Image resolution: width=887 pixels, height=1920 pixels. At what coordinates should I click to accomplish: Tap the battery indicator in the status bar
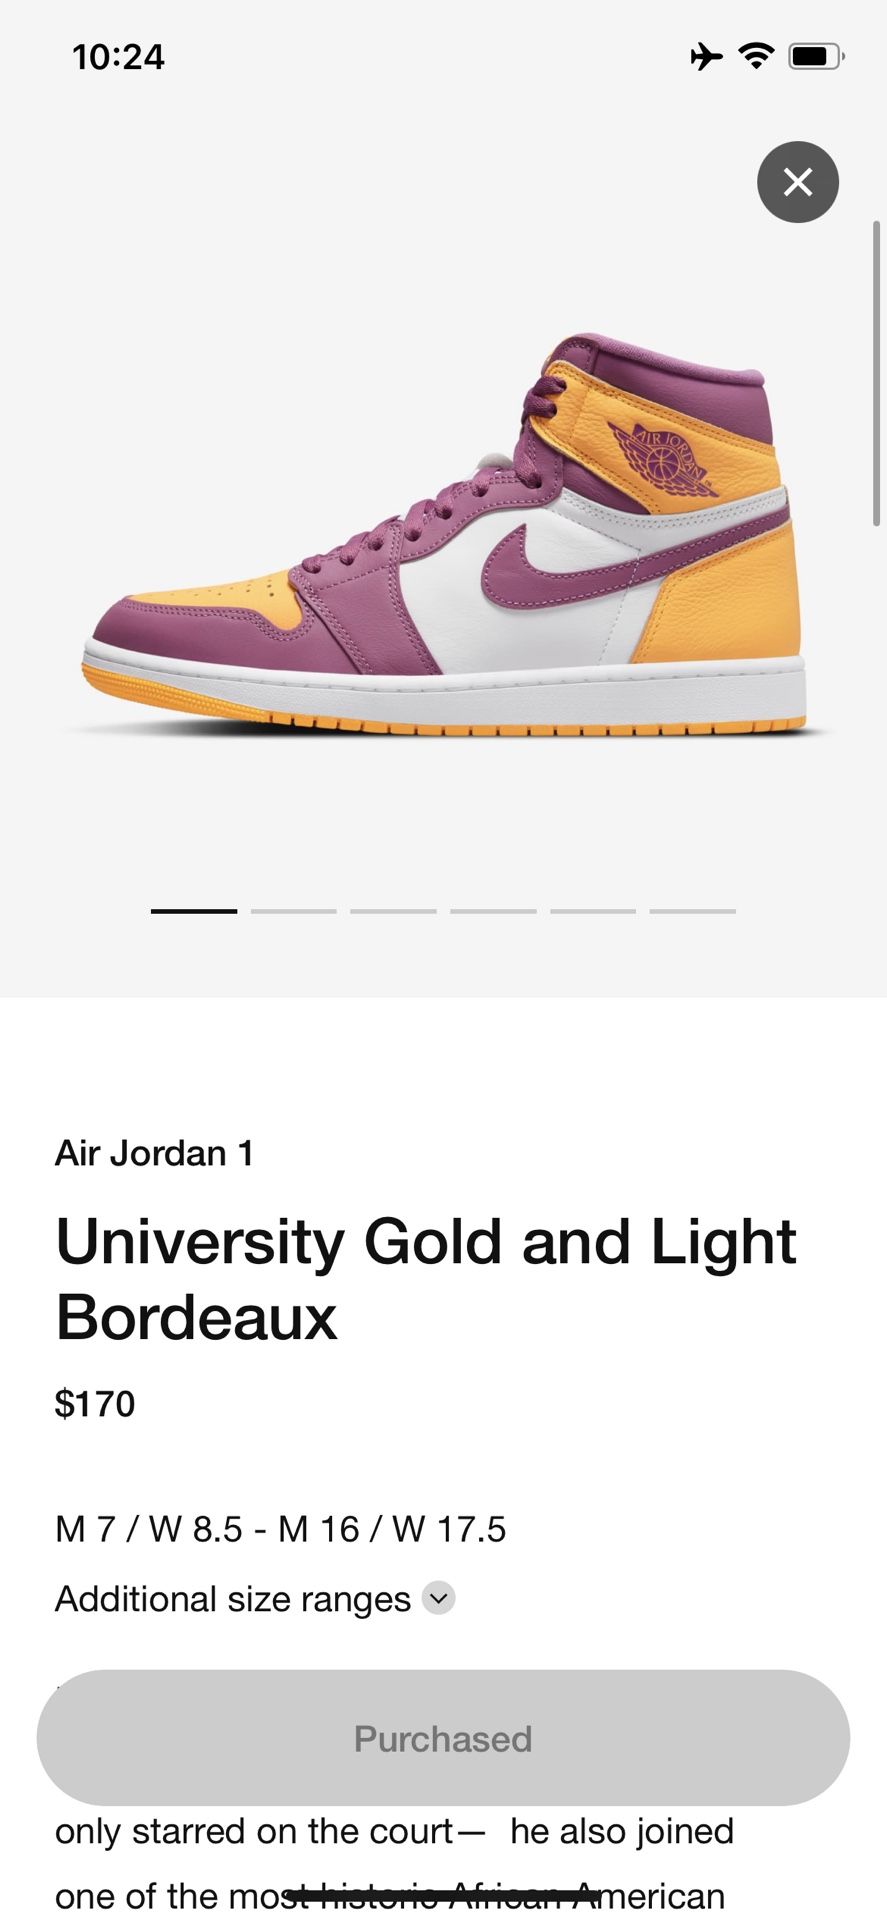point(812,57)
